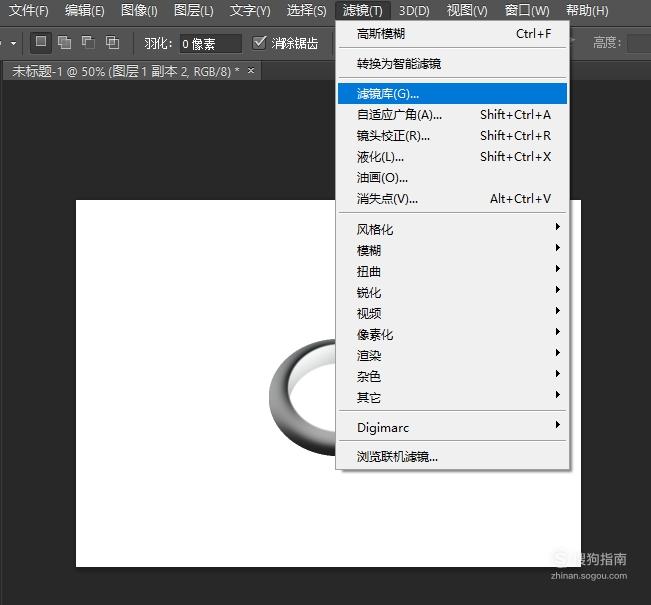The height and width of the screenshot is (605, 651).
Task: Select the Add to Selection icon
Action: pyautogui.click(x=64, y=42)
